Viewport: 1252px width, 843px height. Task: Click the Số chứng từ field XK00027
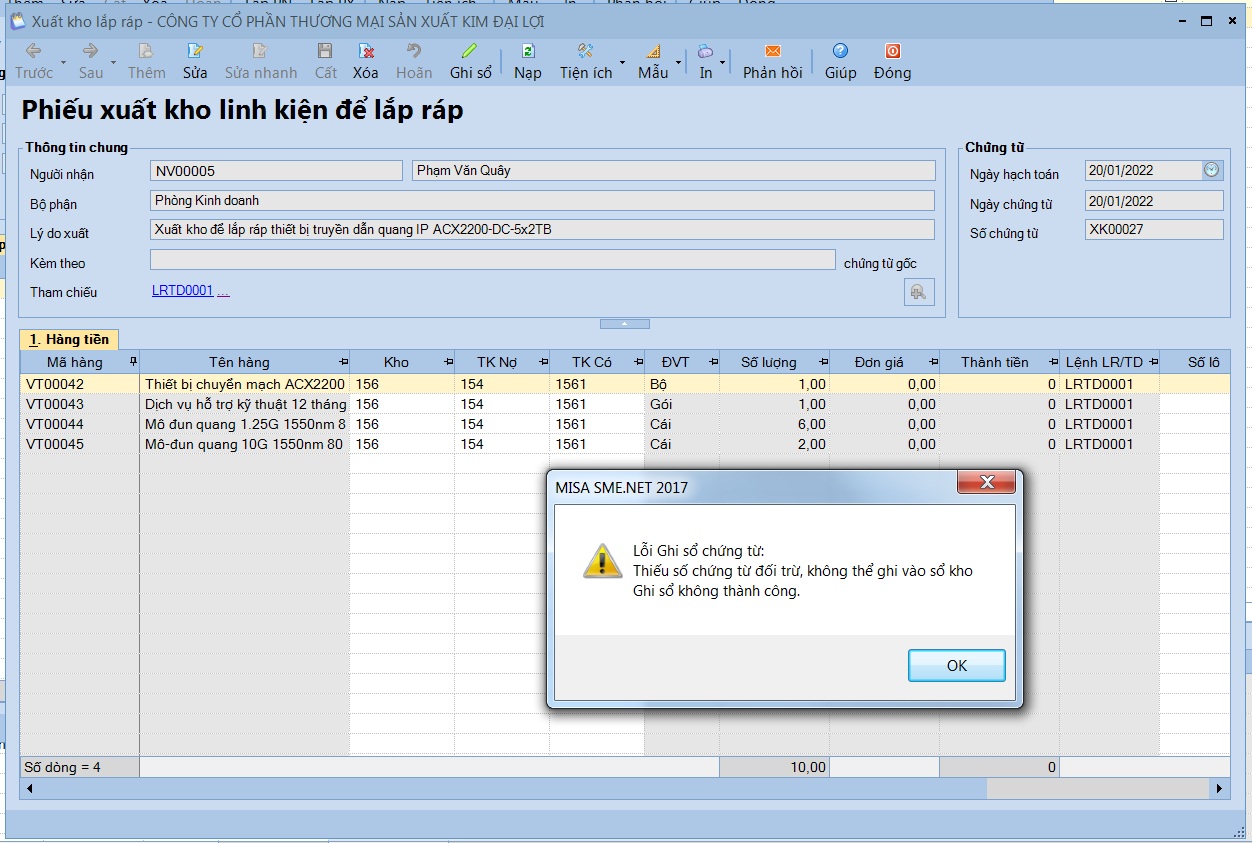tap(1154, 230)
